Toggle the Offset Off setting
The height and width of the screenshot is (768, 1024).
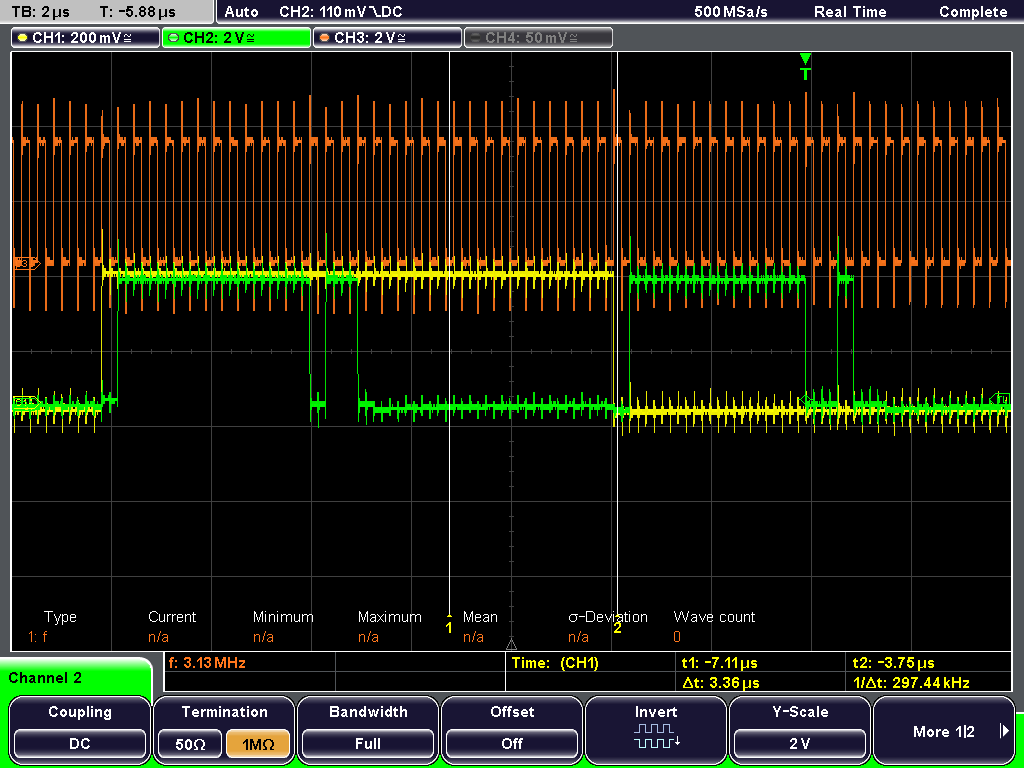click(x=512, y=743)
